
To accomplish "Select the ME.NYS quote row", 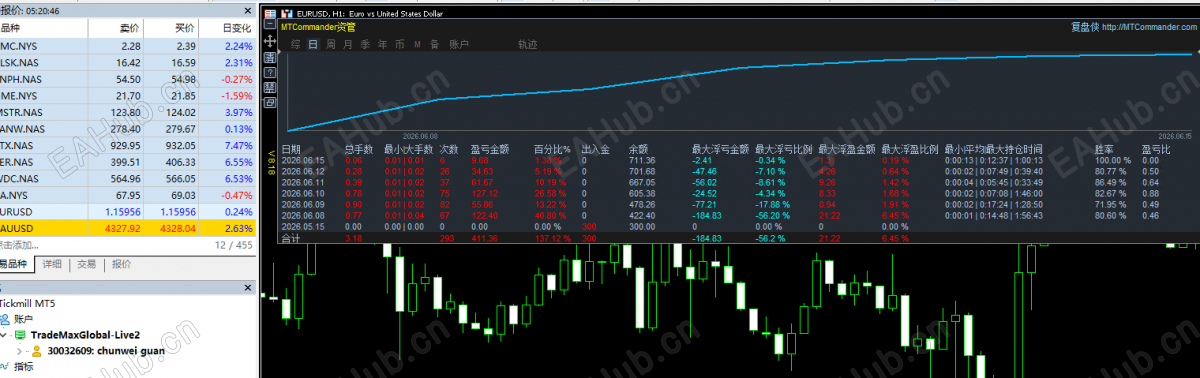I will [x=128, y=95].
